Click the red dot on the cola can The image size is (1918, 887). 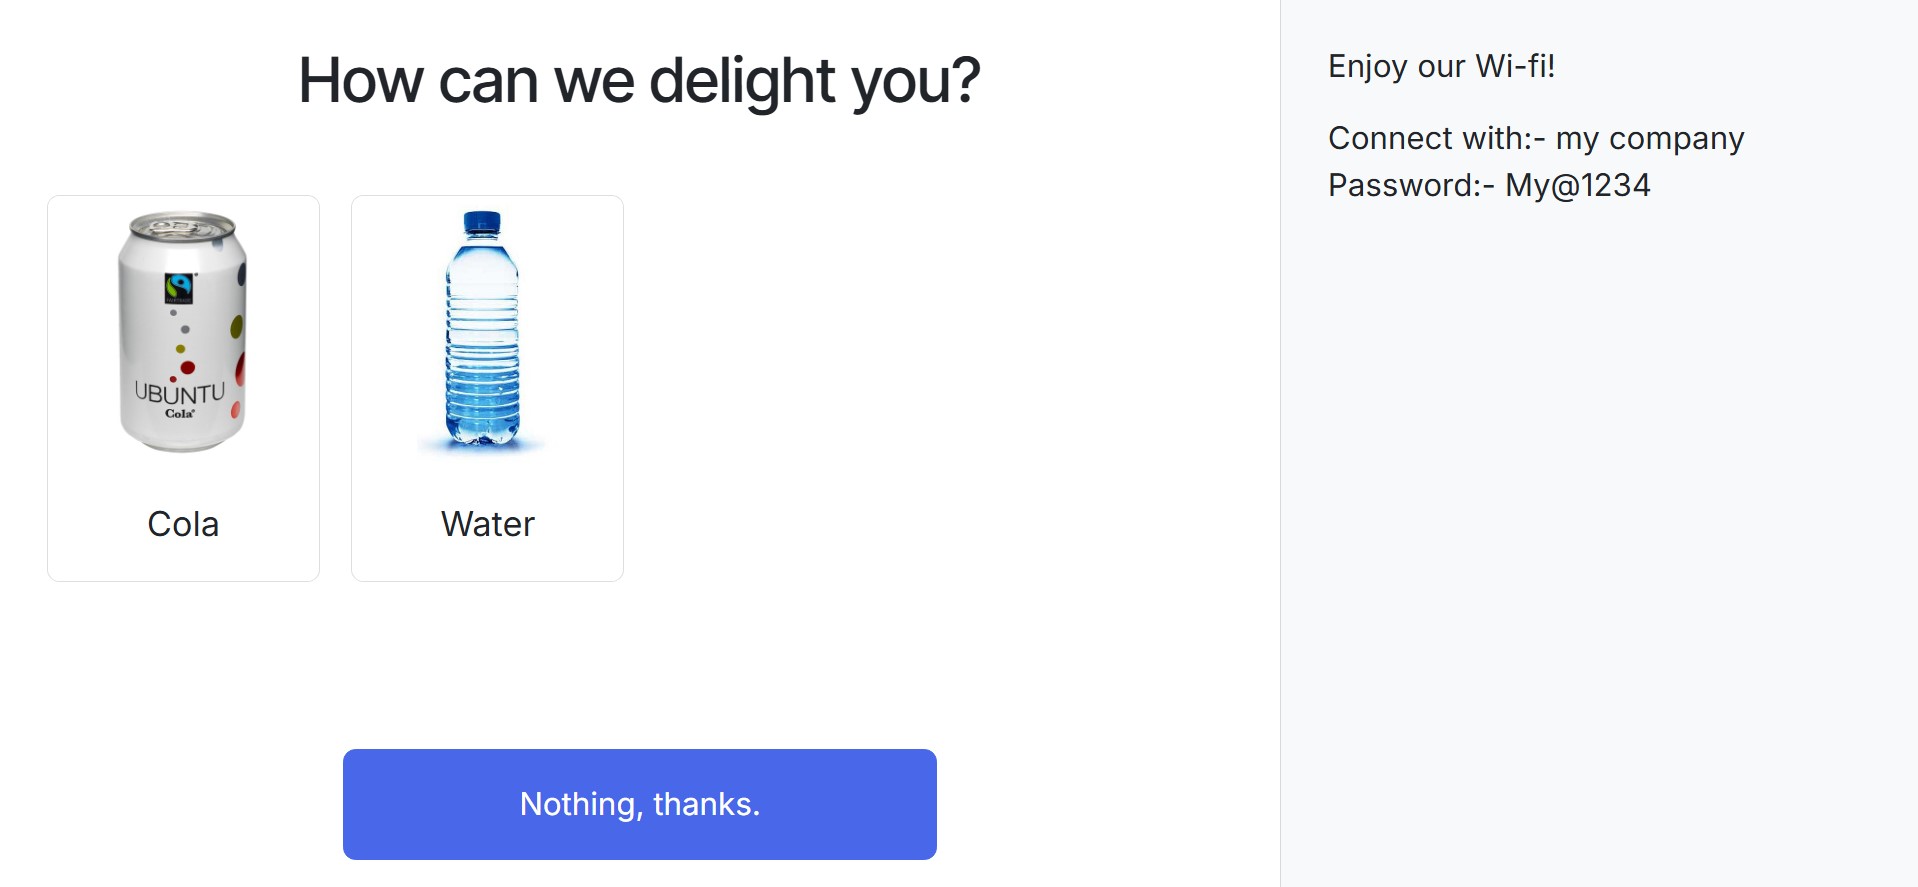(187, 367)
